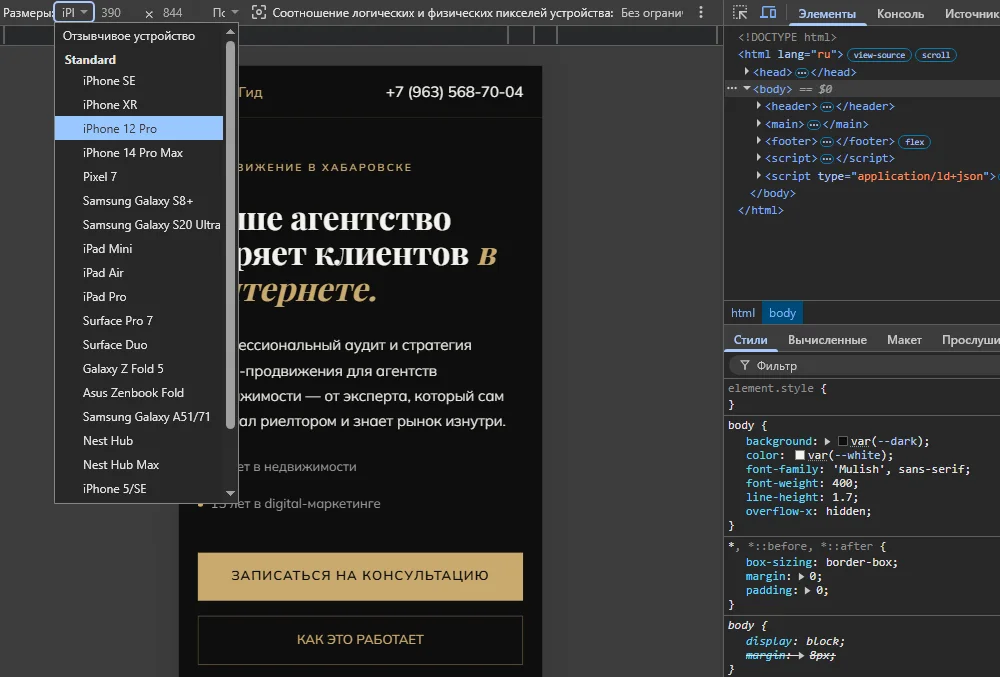Viewport: 1000px width, 677px height.
Task: Open the zoom percentage dropdown
Action: 225,12
